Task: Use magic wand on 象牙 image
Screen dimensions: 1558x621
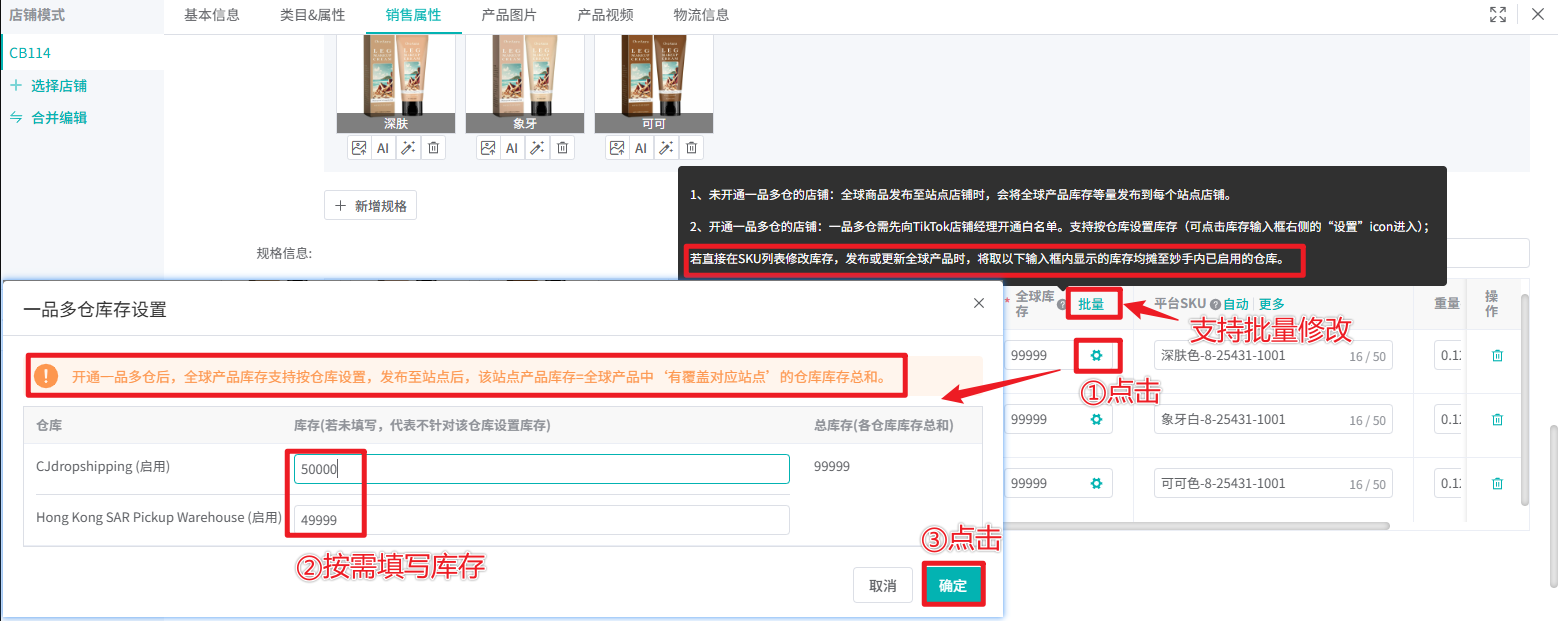Action: 537,148
